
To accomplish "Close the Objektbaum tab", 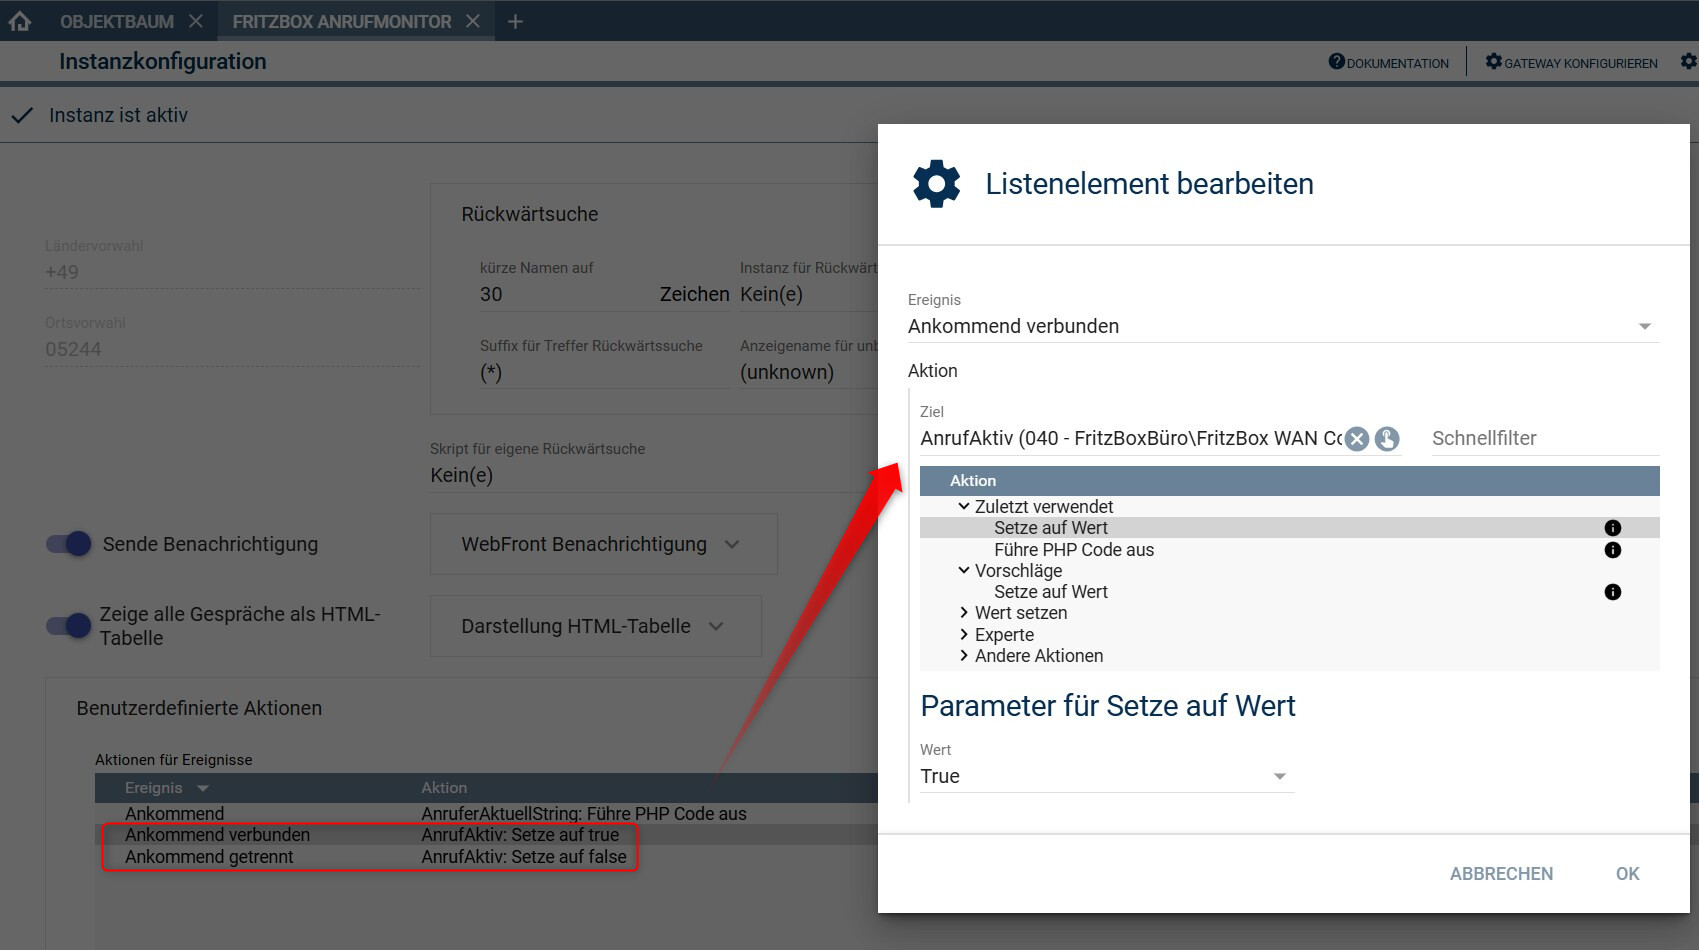I will [196, 21].
